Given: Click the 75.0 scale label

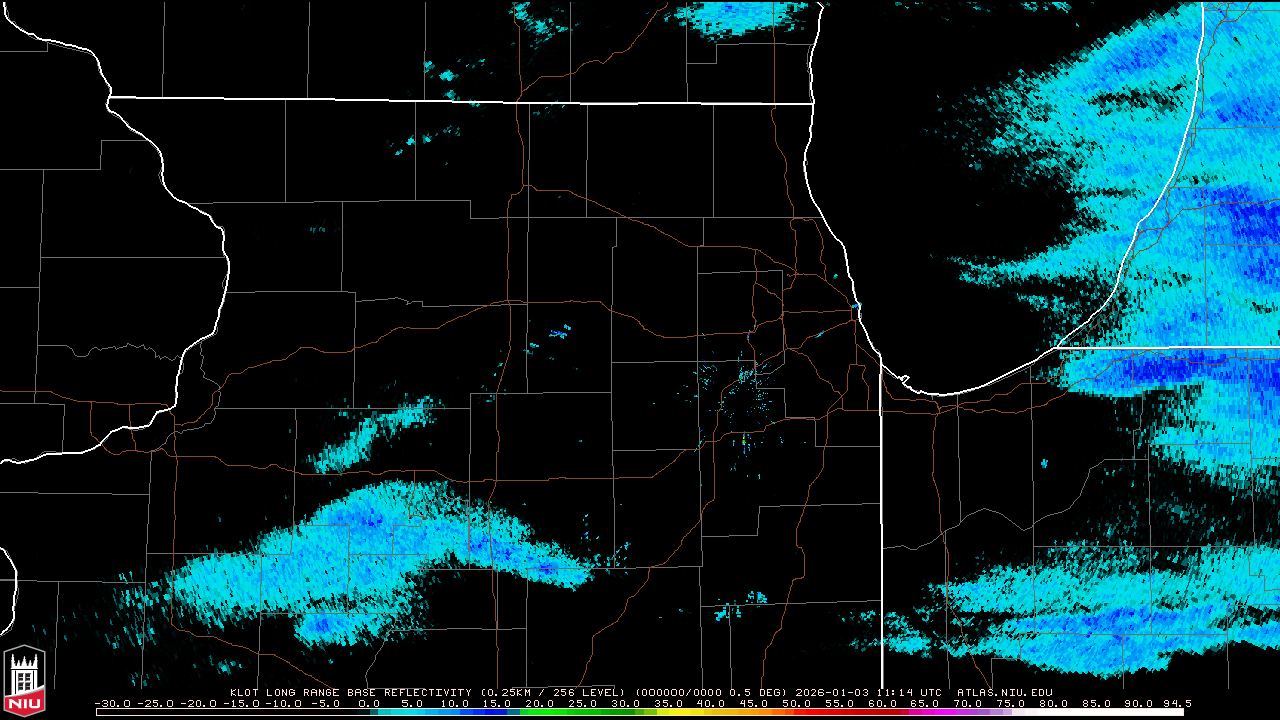Looking at the screenshot, I should (x=1011, y=704).
